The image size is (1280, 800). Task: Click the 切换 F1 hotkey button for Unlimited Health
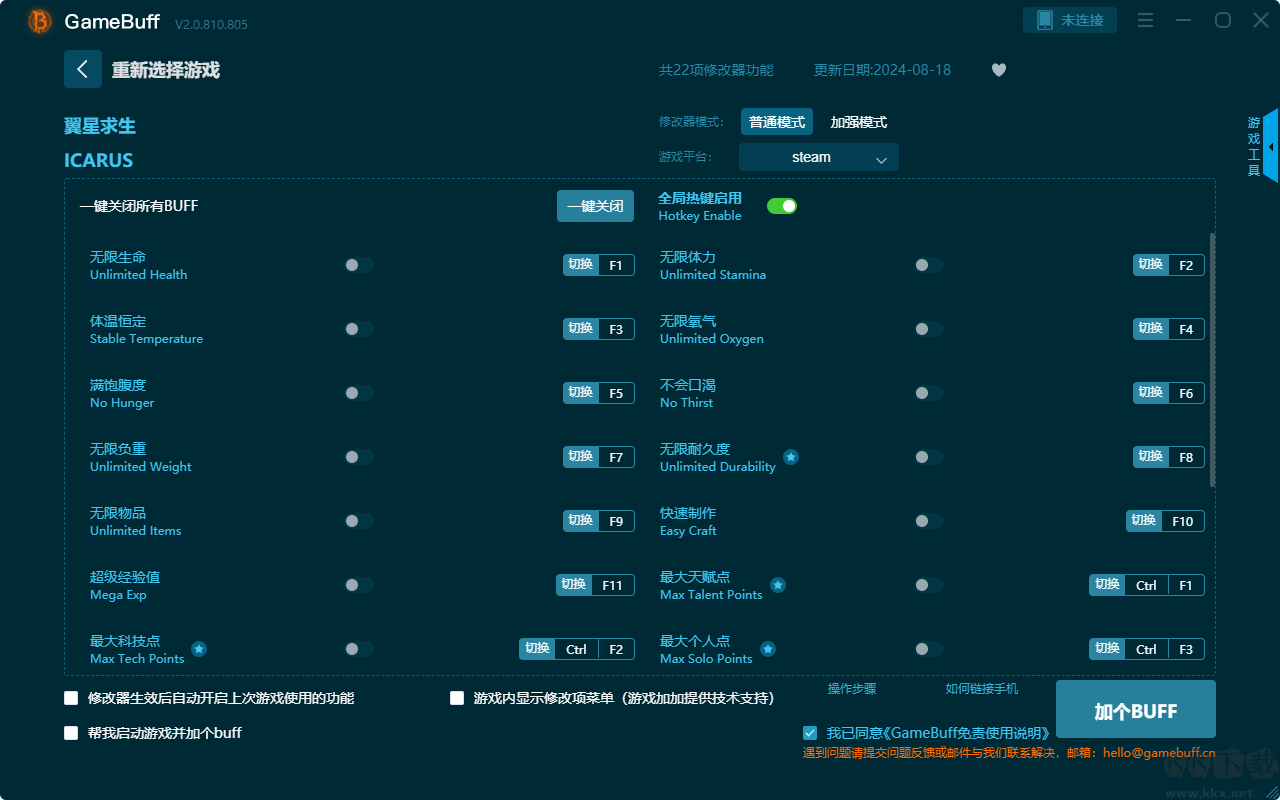599,265
